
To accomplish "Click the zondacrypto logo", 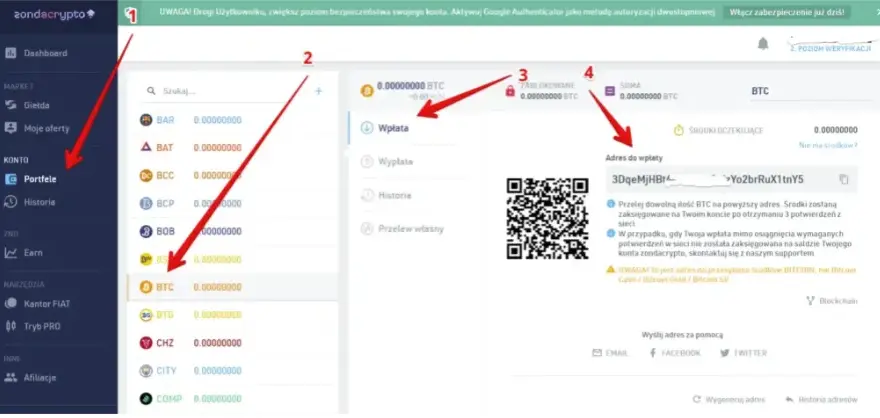I will [x=54, y=14].
